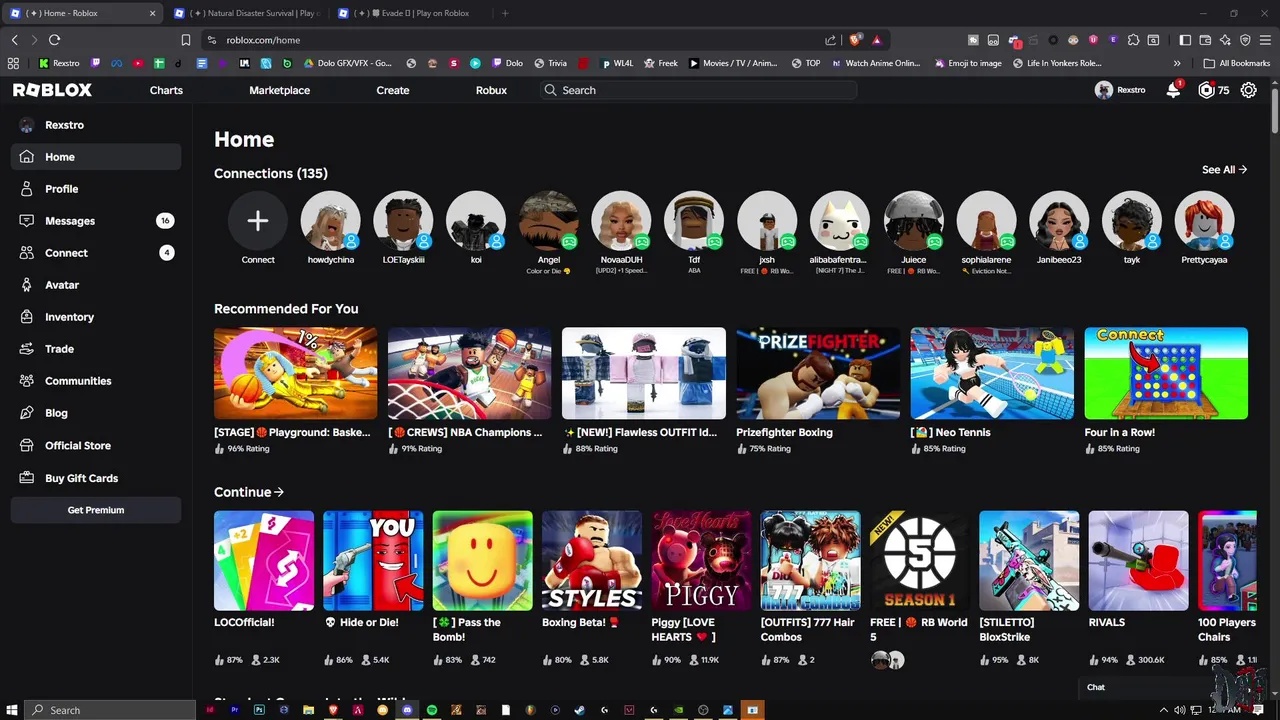
Task: Click the Profile icon in sidebar
Action: coord(26,189)
